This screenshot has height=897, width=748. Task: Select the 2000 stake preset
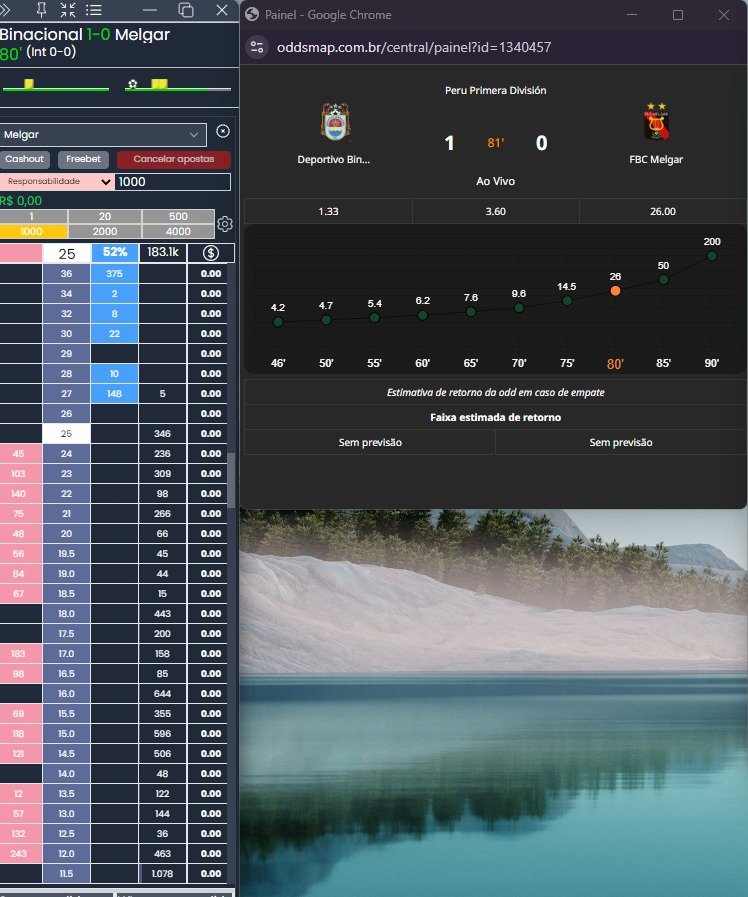click(104, 231)
